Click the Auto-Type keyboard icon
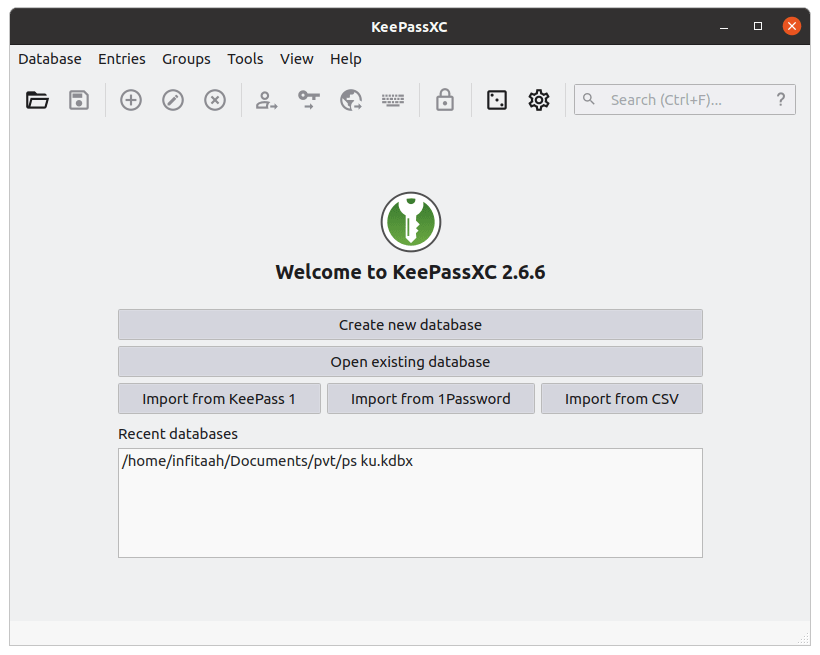This screenshot has width=820, height=655. [393, 100]
